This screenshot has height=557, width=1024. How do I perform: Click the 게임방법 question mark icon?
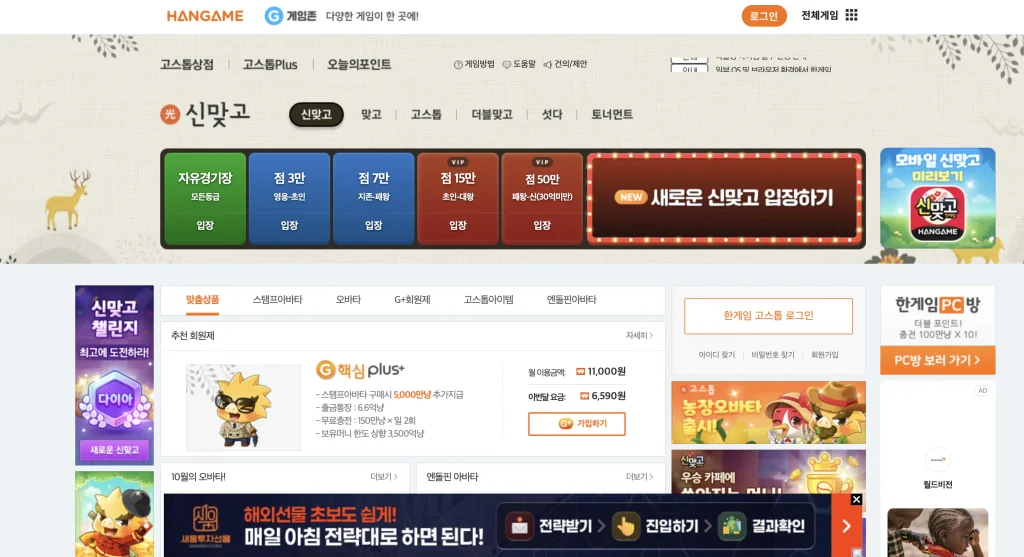pos(458,64)
